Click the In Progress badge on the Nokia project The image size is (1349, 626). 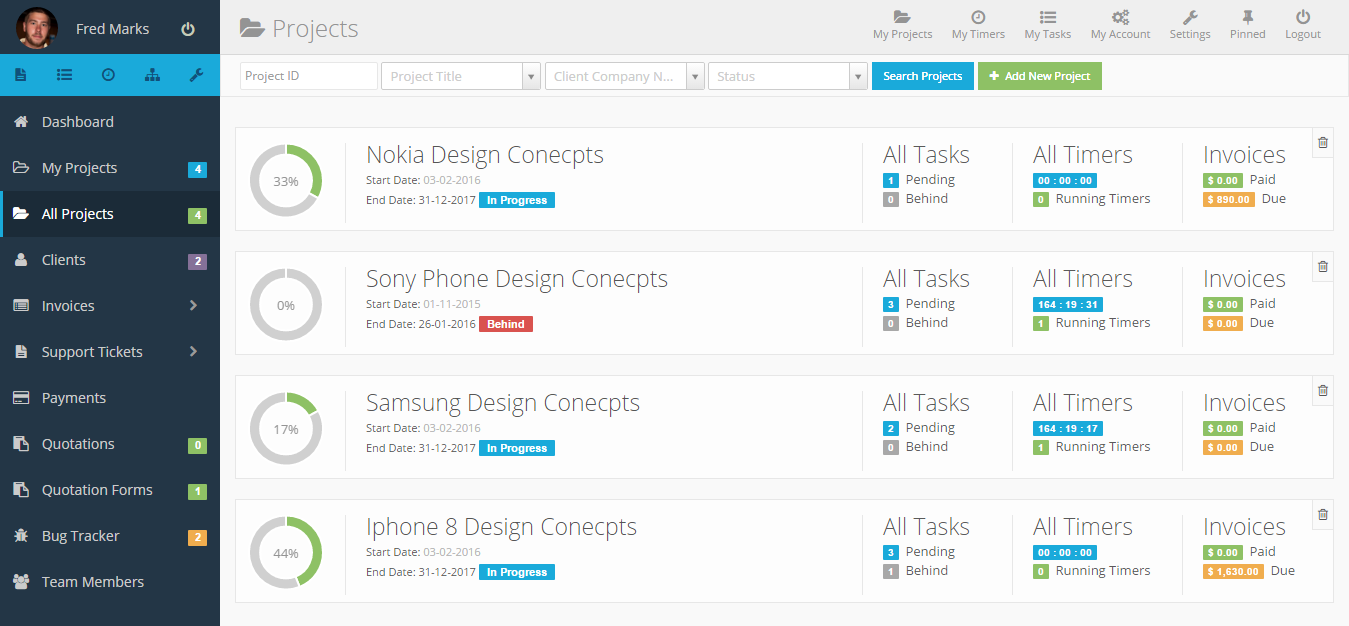click(x=517, y=200)
